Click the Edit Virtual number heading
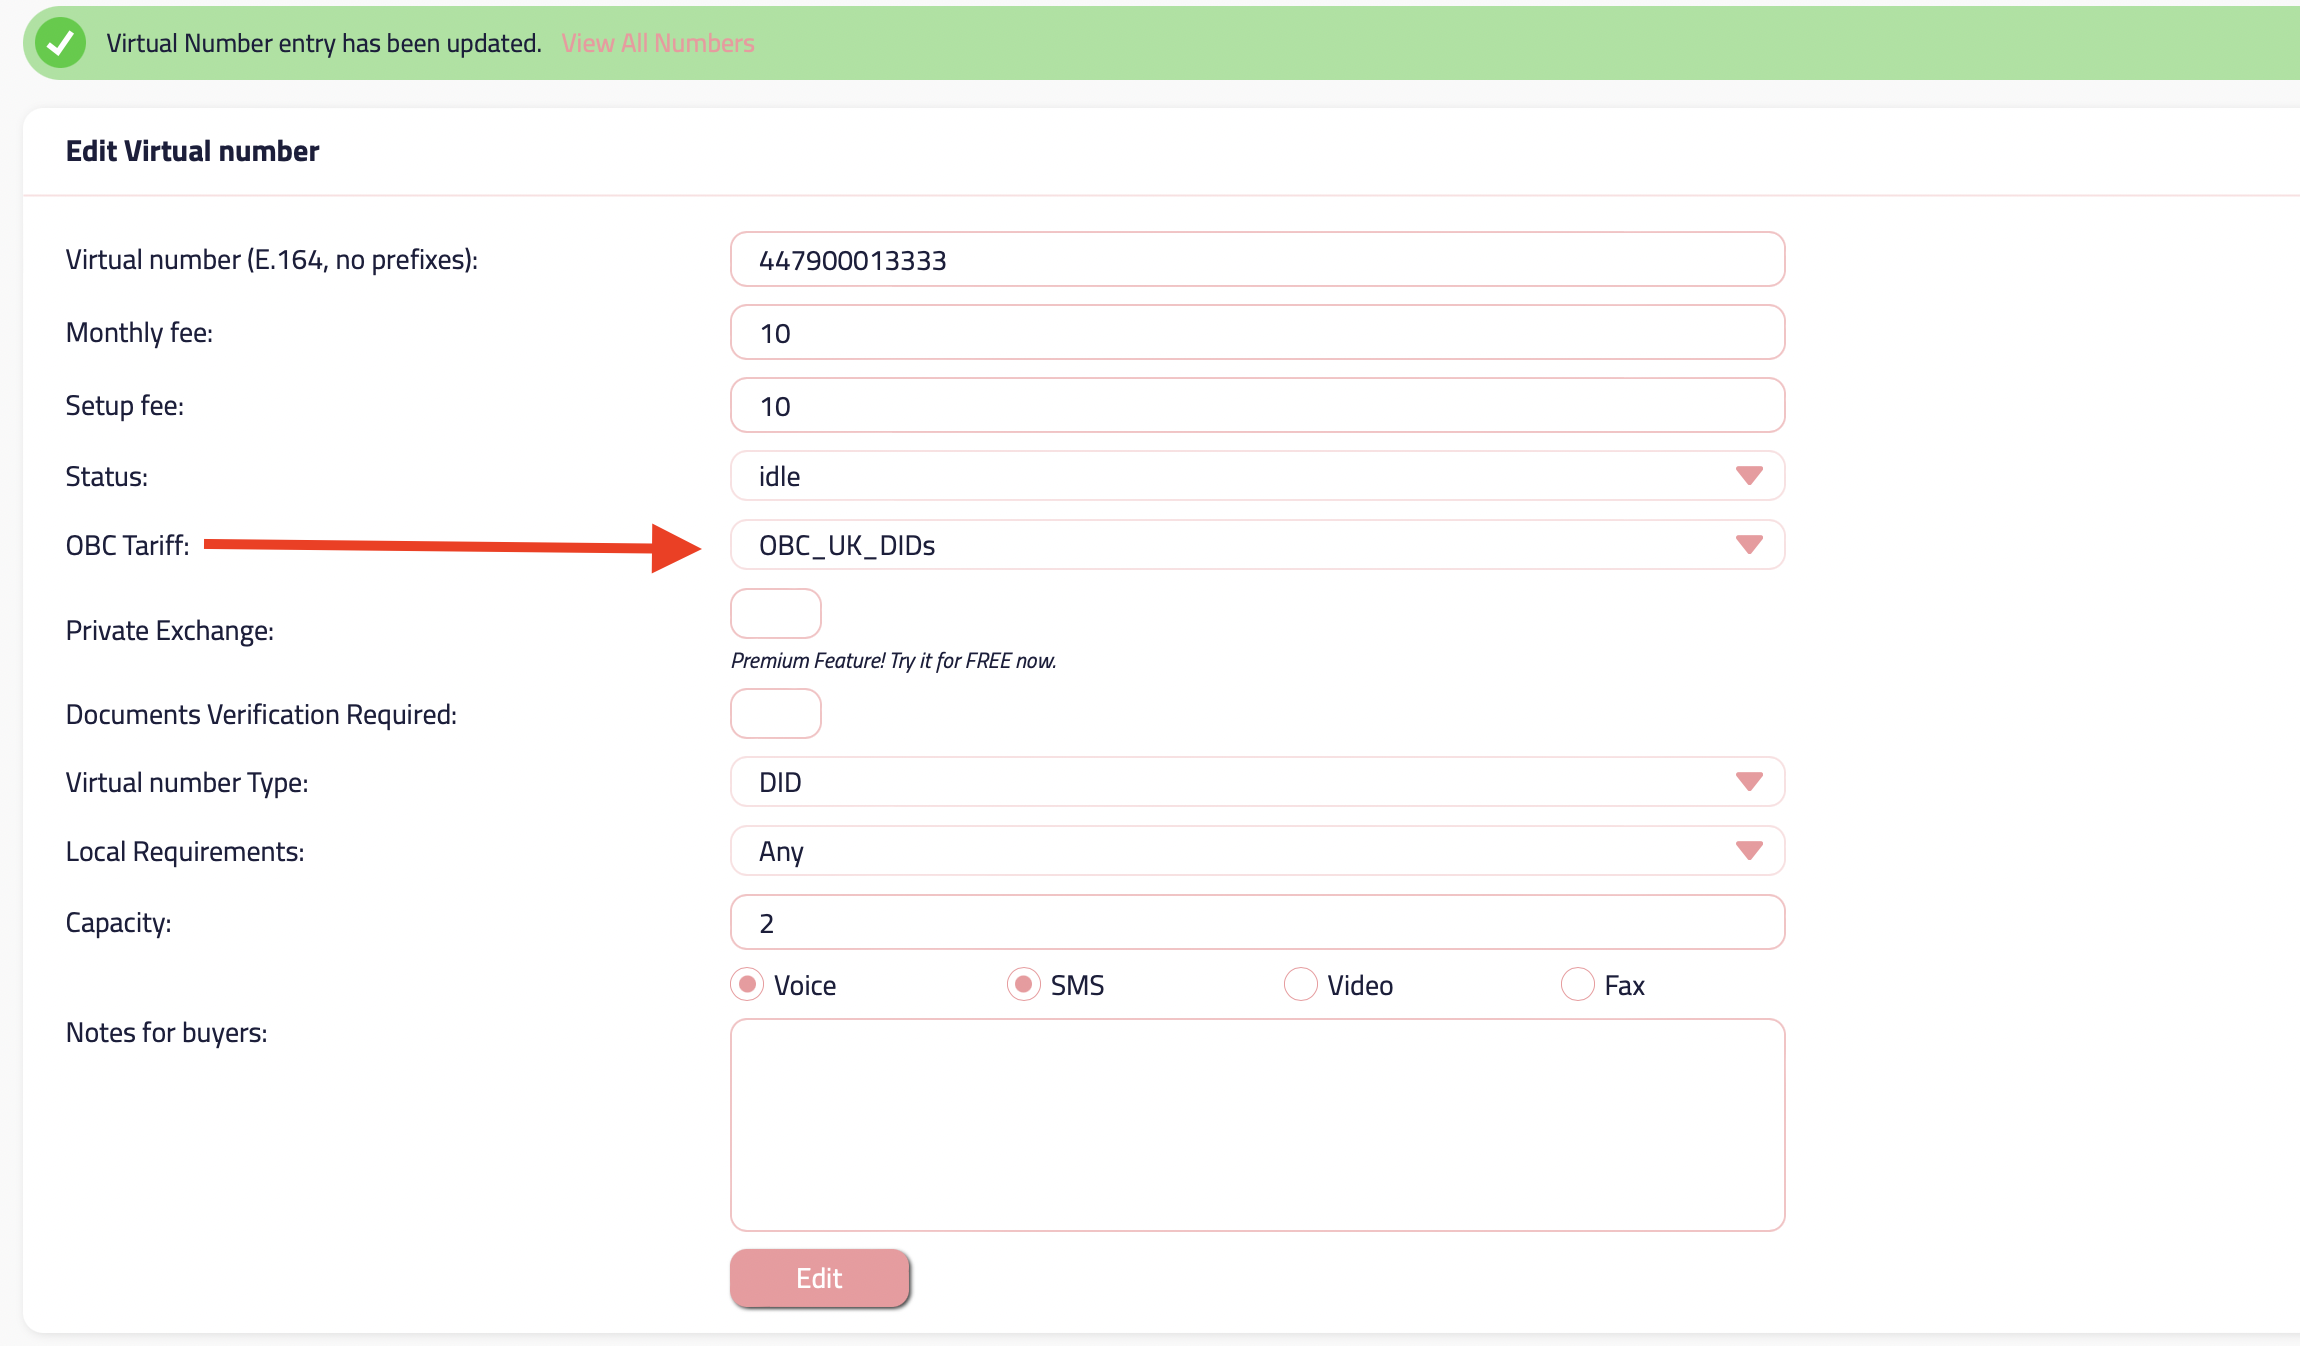 tap(192, 151)
